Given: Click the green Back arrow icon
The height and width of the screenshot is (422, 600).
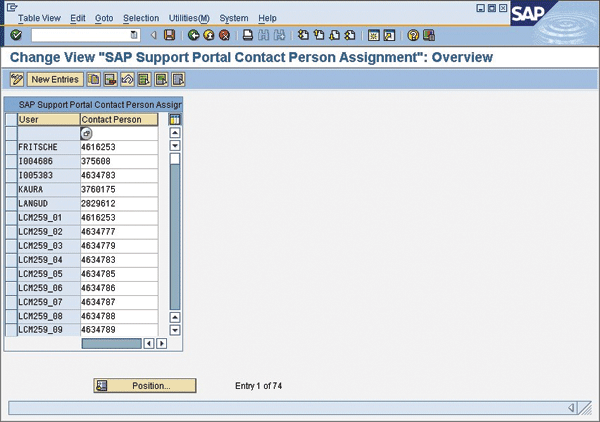Looking at the screenshot, I should point(194,35).
